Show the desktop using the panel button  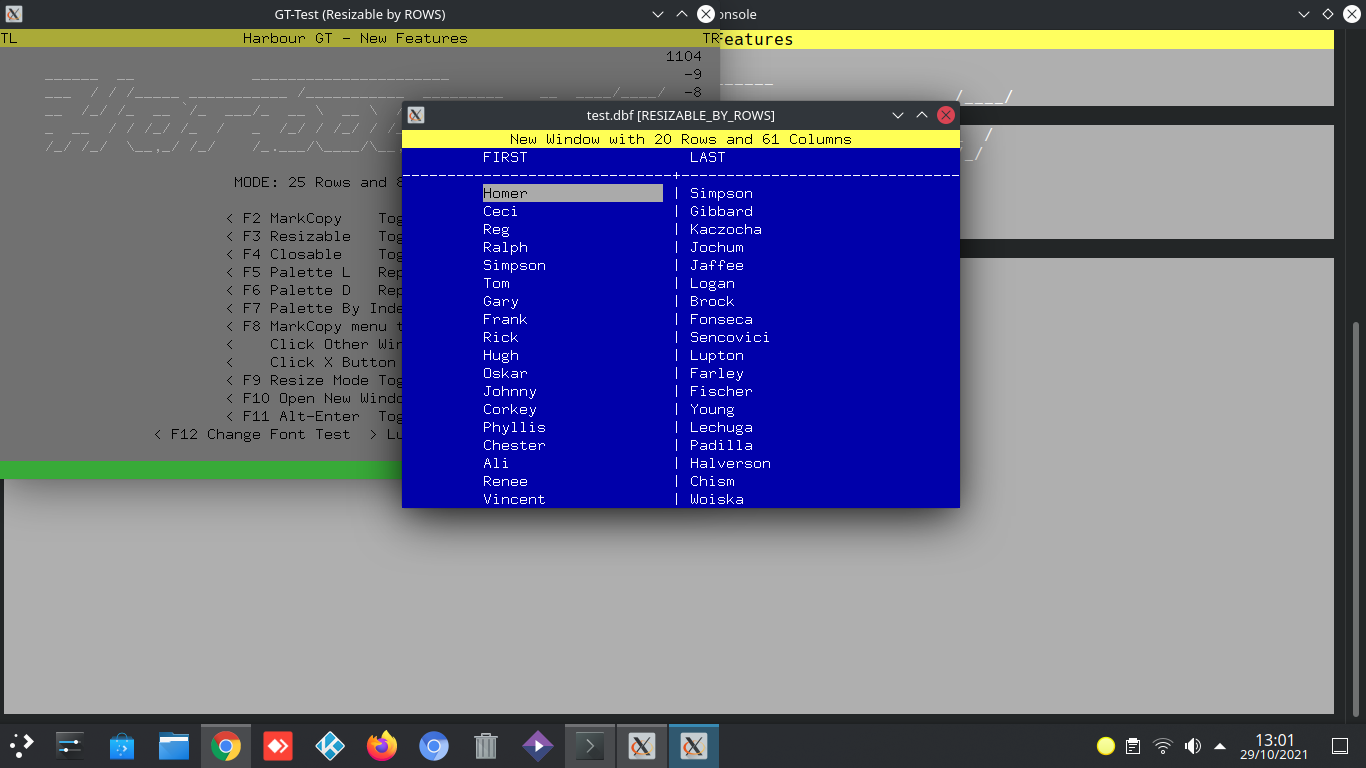[x=1340, y=746]
